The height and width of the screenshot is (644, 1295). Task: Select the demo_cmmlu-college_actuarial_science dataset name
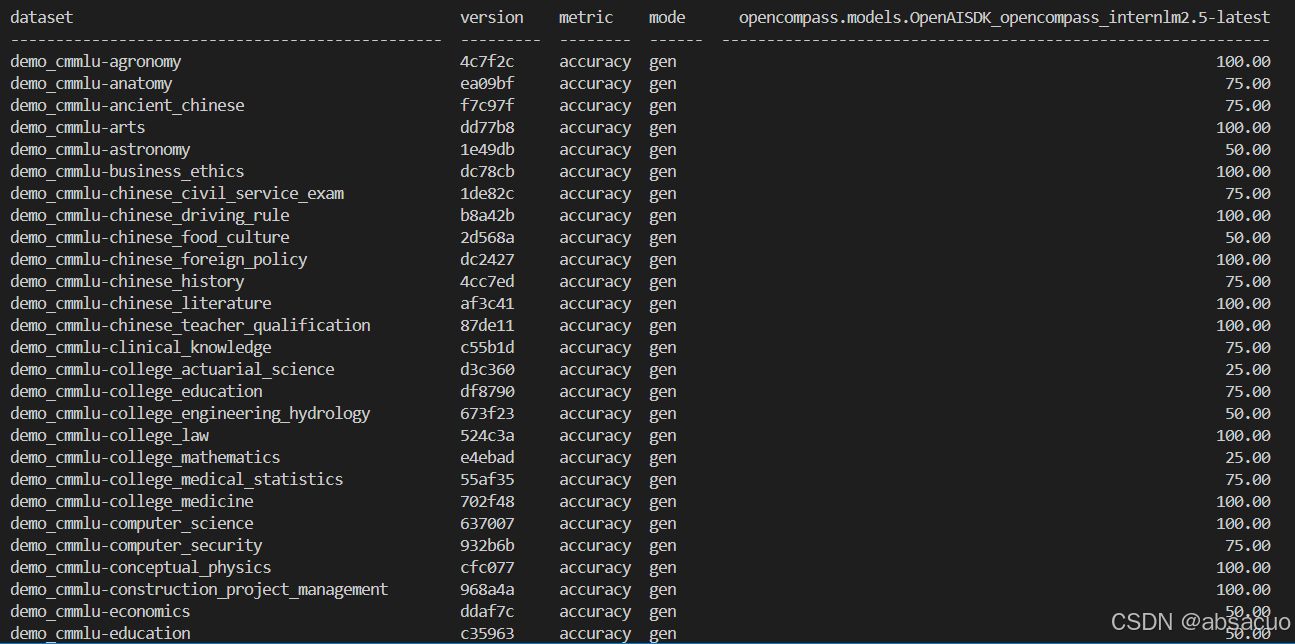(x=172, y=369)
